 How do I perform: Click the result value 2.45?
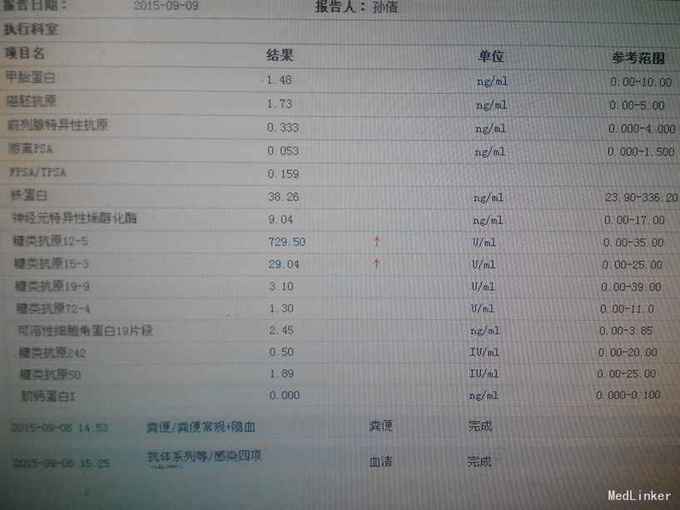[x=281, y=330]
